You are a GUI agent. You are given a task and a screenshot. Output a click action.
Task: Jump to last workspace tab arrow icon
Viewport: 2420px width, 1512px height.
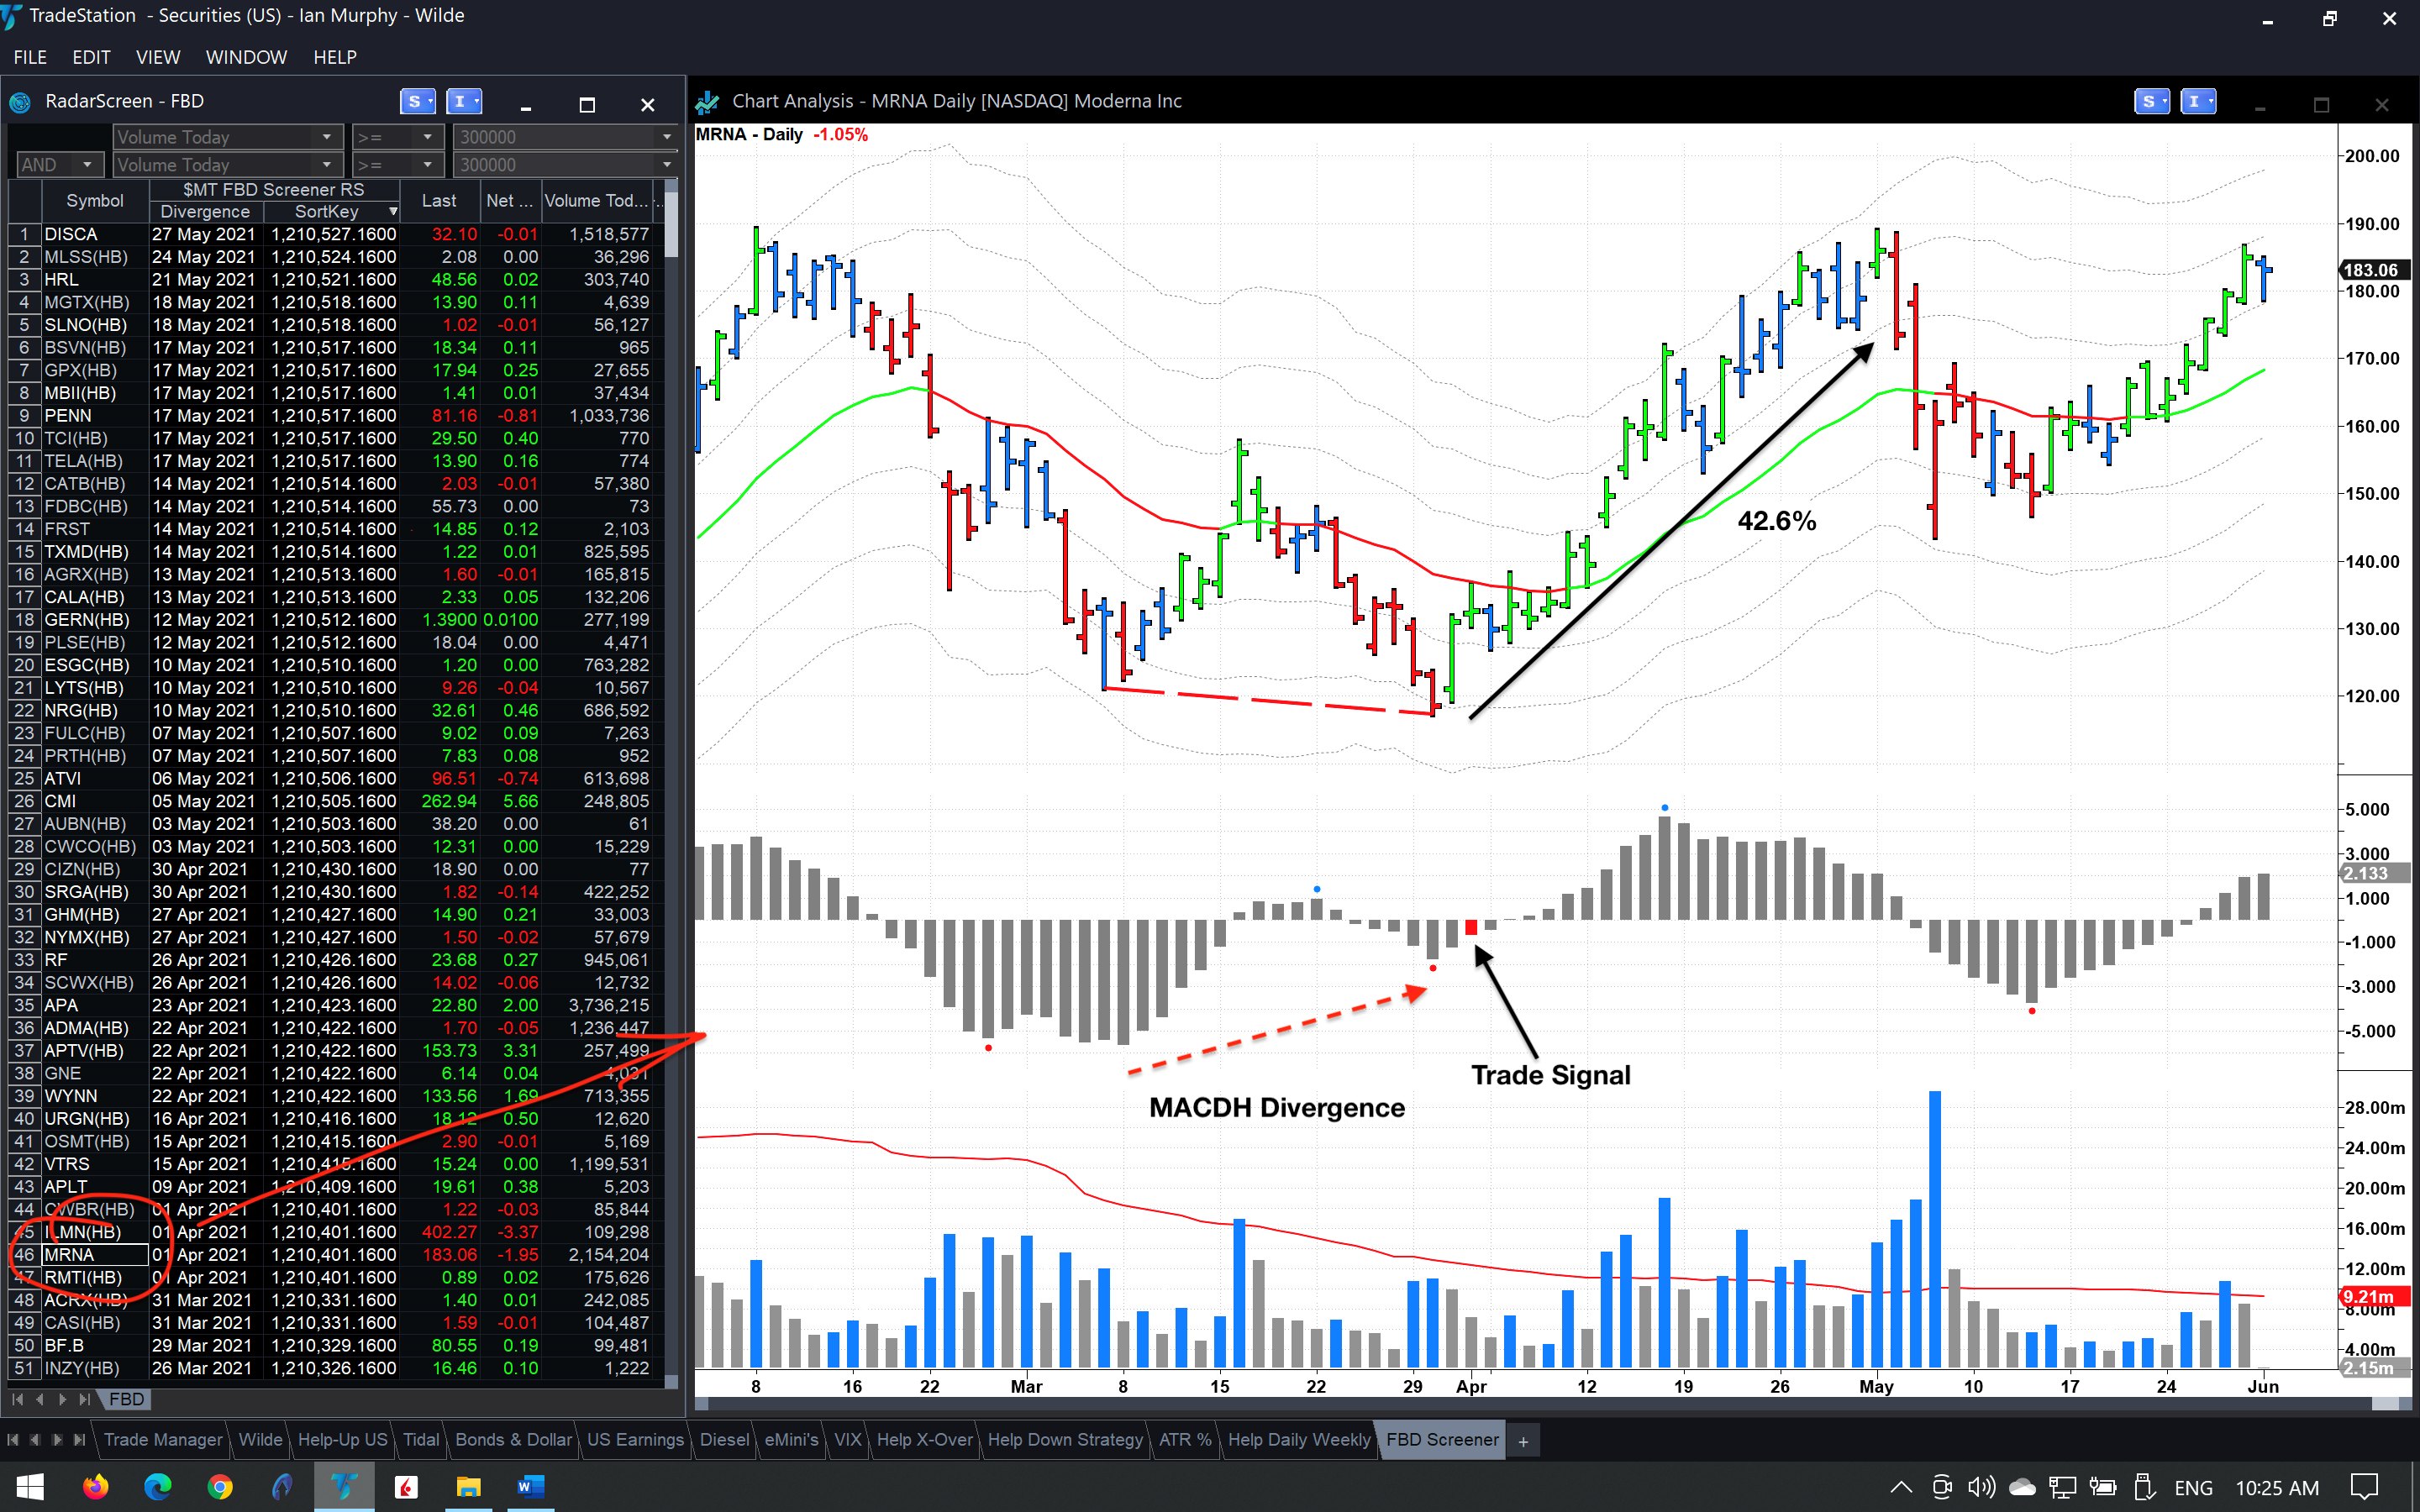80,1440
